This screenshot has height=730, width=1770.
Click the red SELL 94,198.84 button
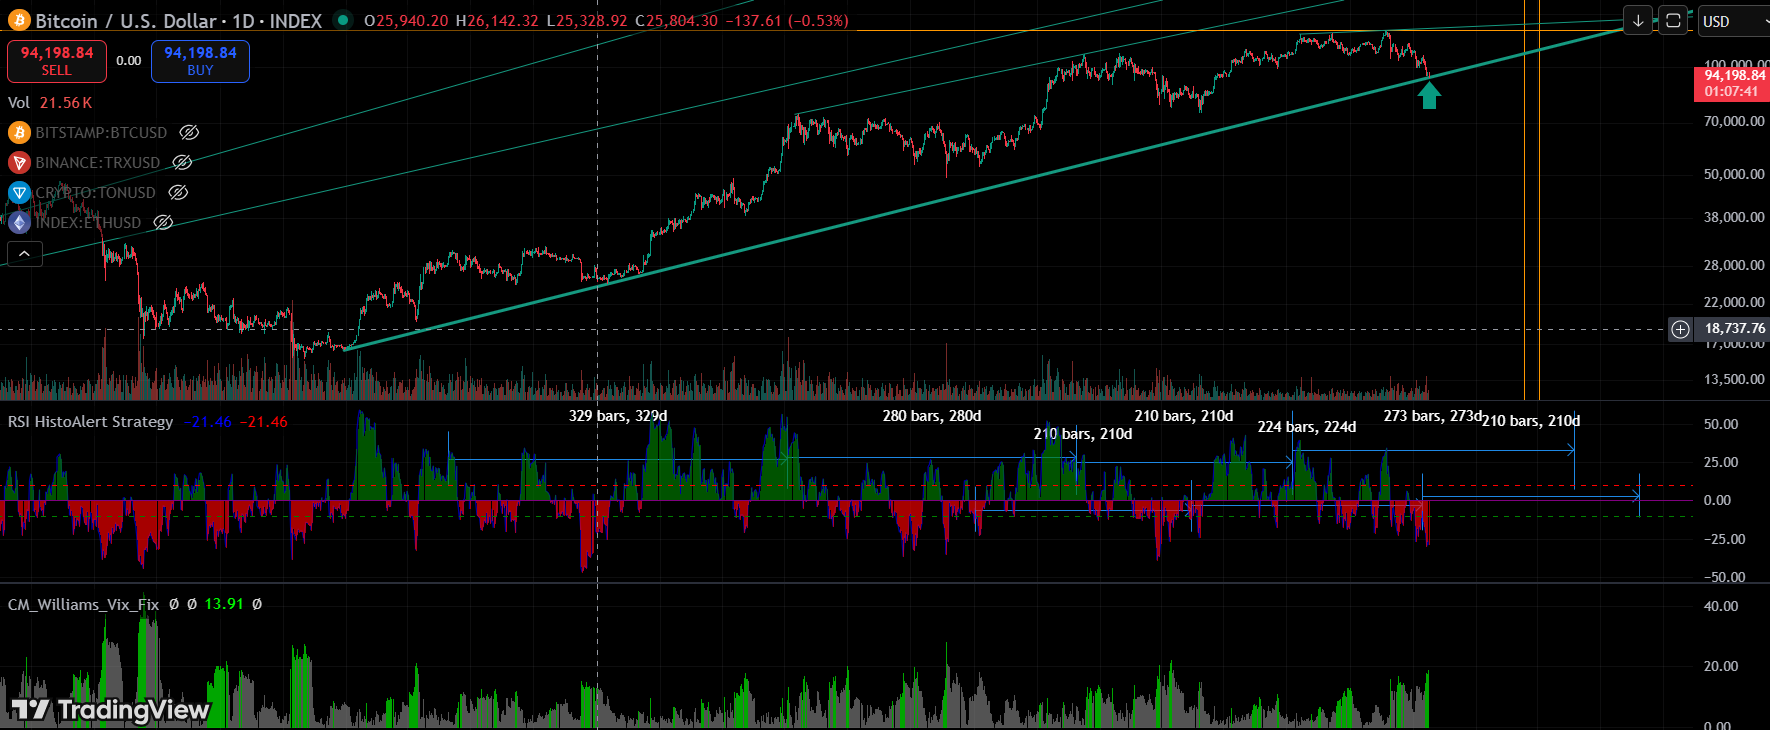[x=57, y=61]
